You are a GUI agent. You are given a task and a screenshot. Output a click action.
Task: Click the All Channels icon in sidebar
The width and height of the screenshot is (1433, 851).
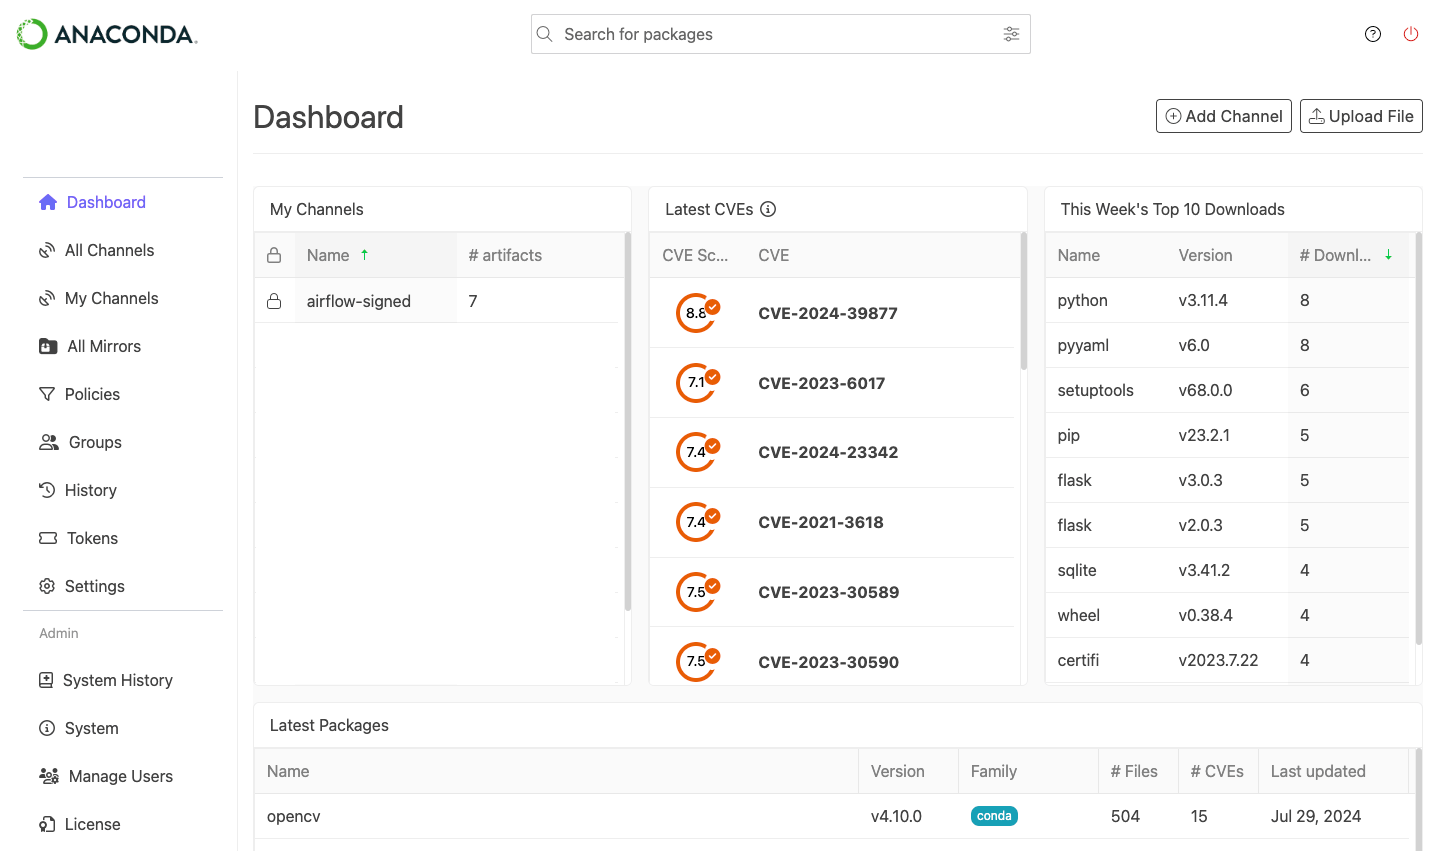[47, 250]
